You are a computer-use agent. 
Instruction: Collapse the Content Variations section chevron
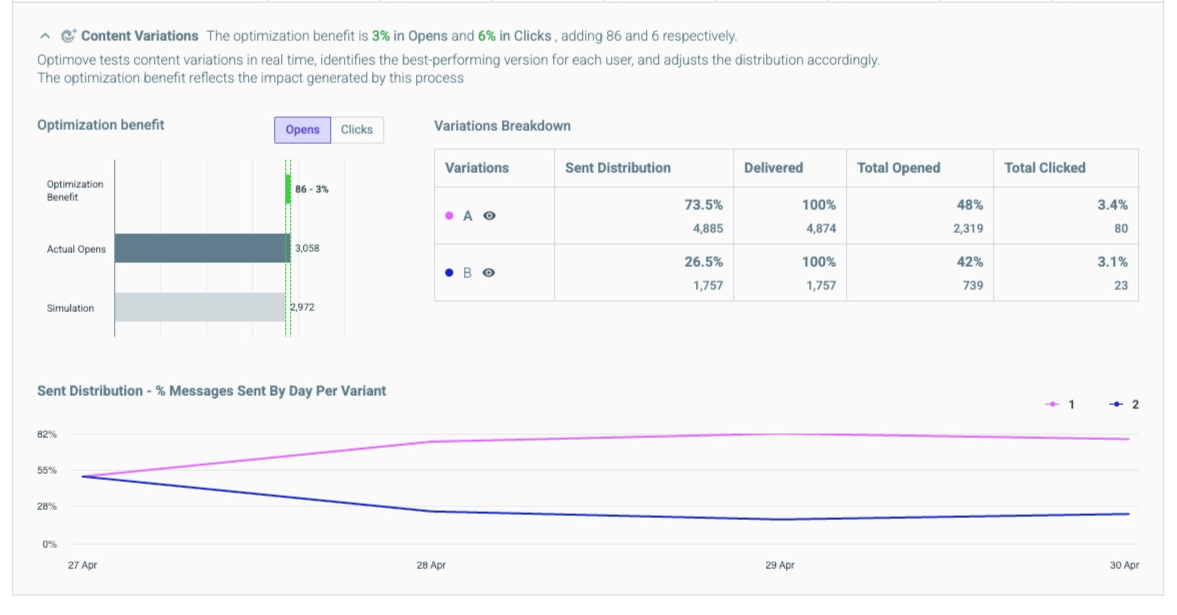point(45,36)
